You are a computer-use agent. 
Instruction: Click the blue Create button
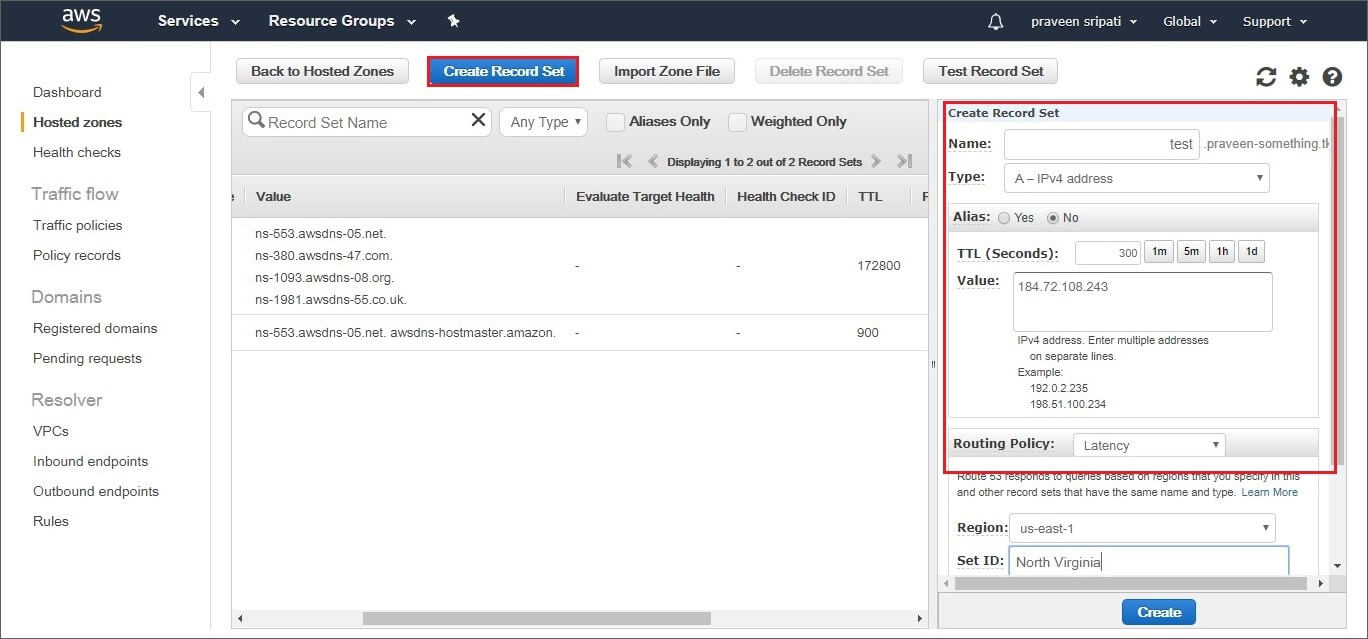pos(1159,612)
